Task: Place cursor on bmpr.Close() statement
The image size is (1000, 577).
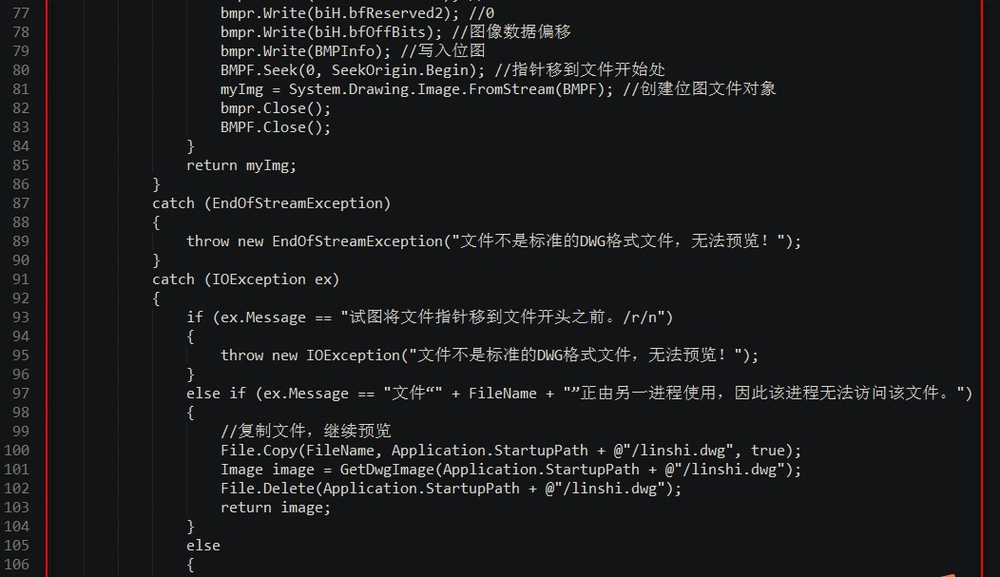Action: [x=261, y=108]
